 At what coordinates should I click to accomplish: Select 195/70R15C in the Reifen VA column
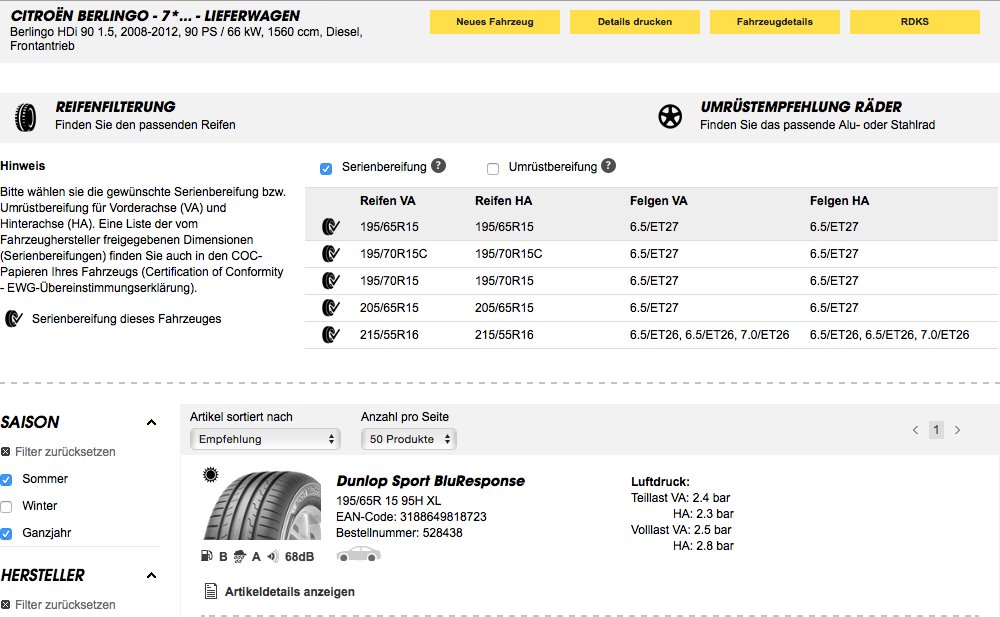pos(393,253)
